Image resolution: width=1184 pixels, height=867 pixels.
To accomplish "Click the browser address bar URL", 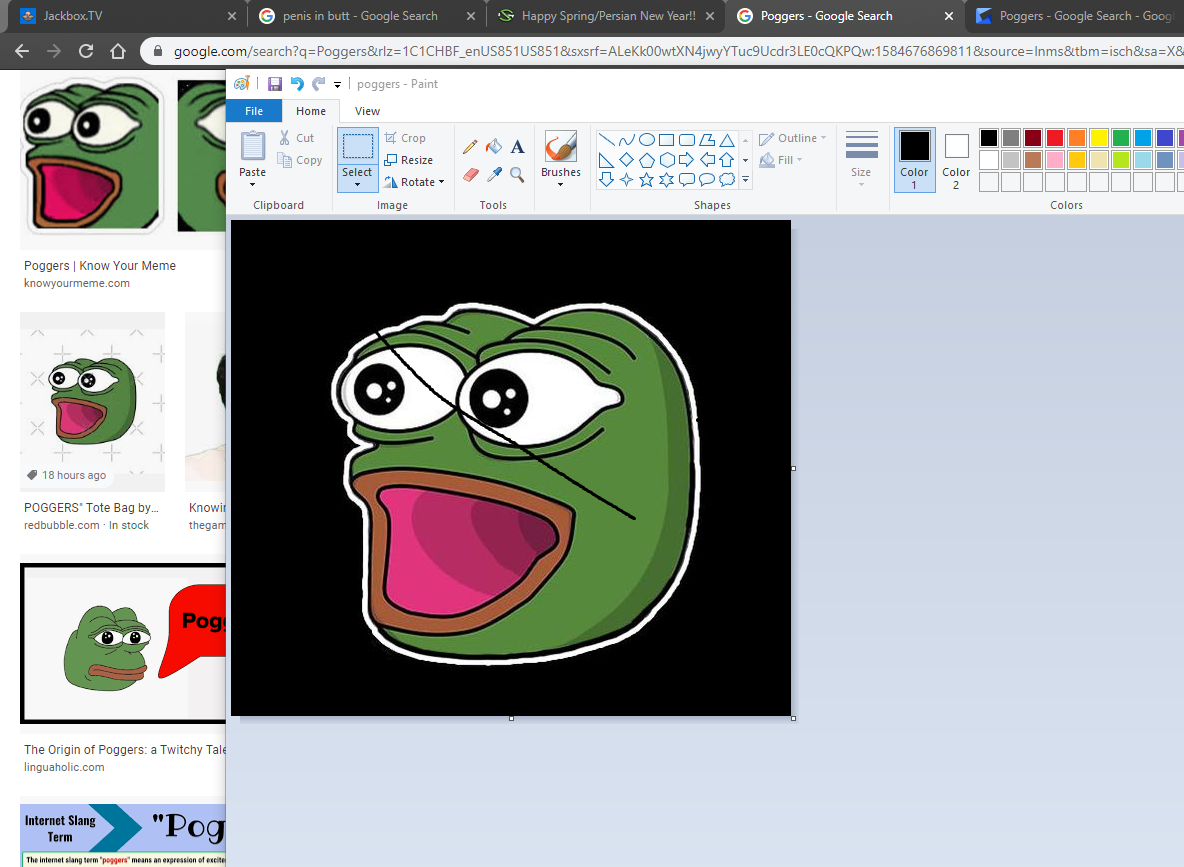I will (x=676, y=51).
